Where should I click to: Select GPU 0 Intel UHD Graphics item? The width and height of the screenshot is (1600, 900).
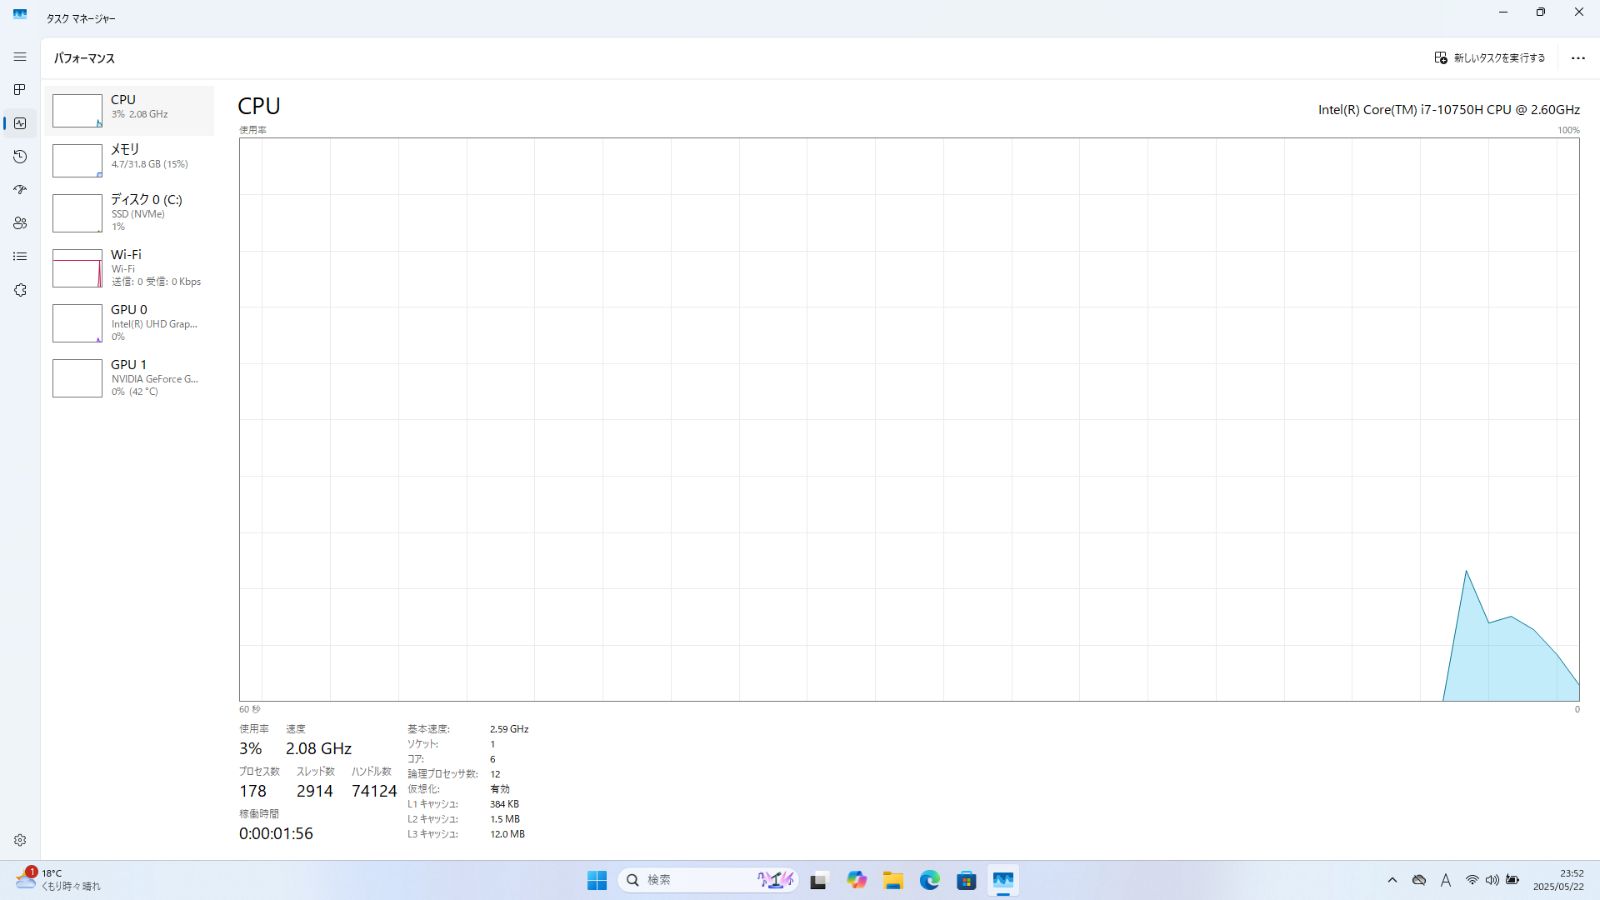[129, 323]
